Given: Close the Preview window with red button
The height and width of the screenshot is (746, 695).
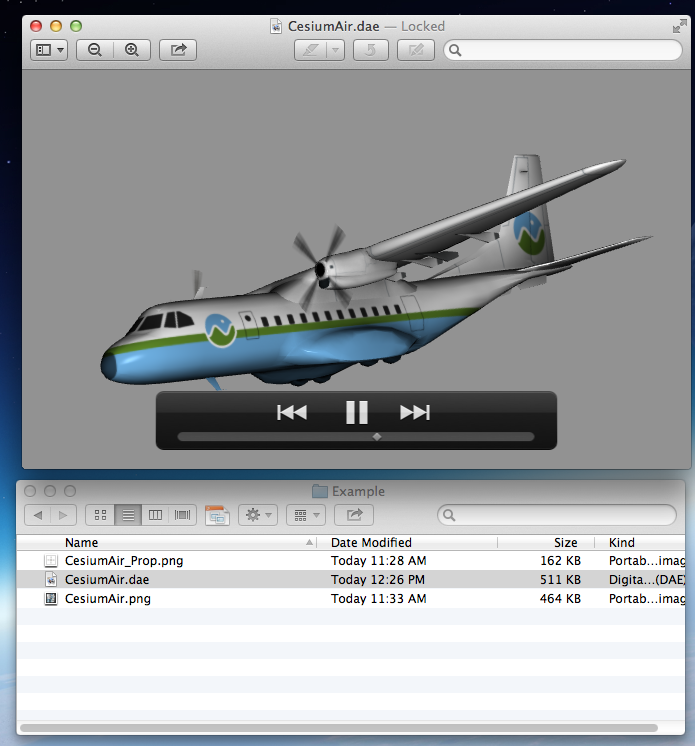Looking at the screenshot, I should point(36,26).
